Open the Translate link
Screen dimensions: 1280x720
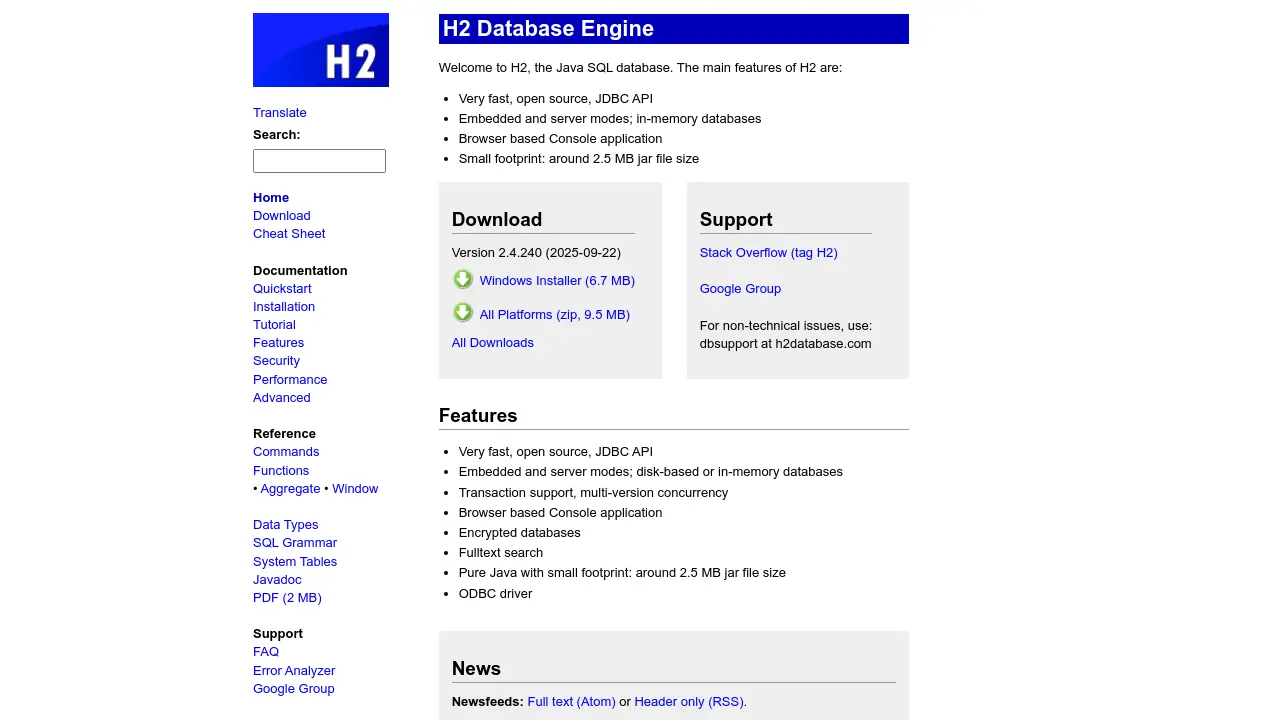(x=280, y=113)
